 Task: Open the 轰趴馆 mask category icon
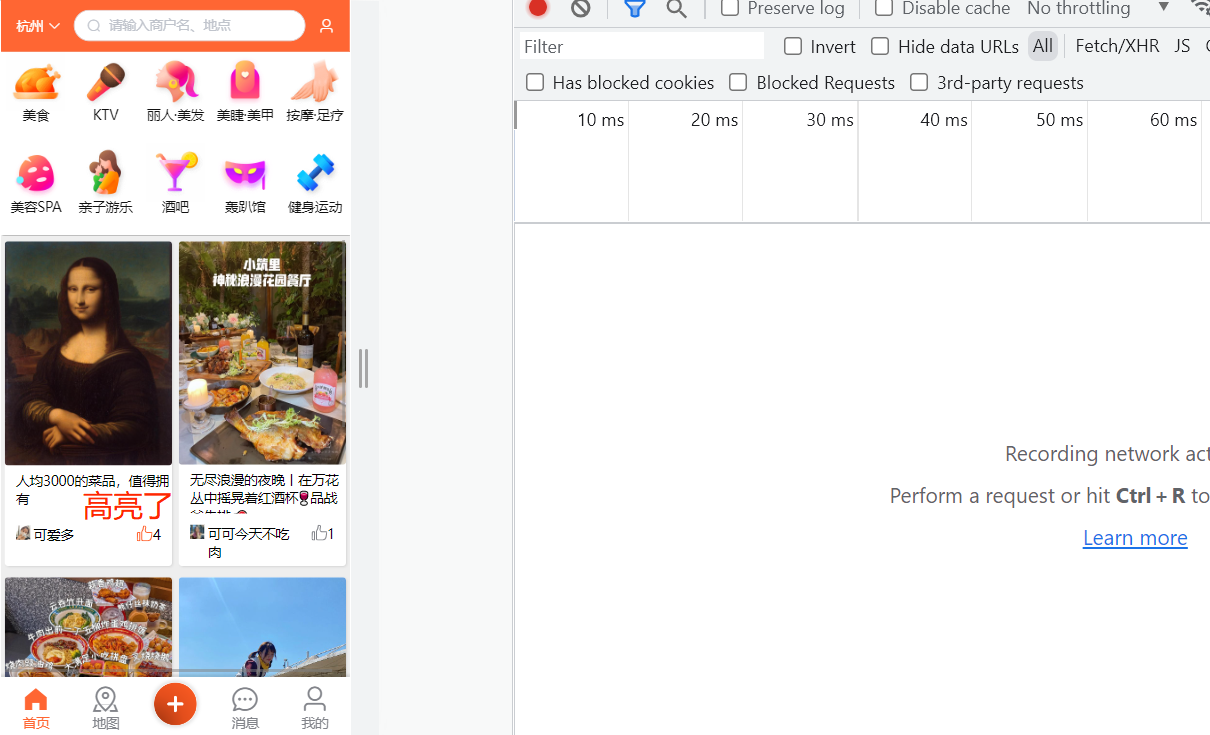coord(245,174)
